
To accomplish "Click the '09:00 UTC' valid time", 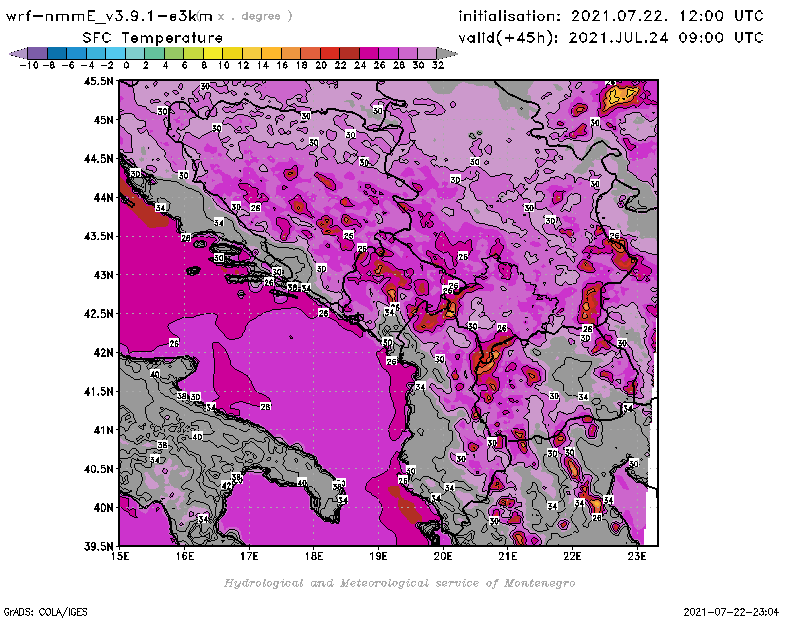I will point(721,38).
